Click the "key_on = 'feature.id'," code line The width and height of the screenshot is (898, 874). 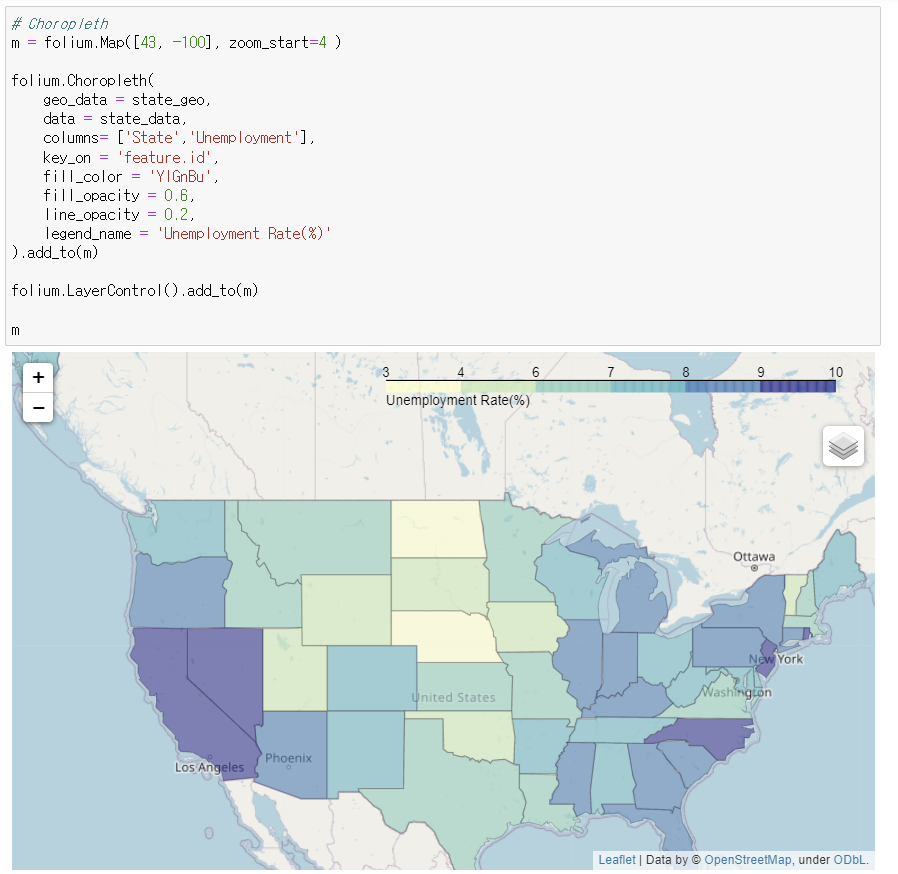131,158
